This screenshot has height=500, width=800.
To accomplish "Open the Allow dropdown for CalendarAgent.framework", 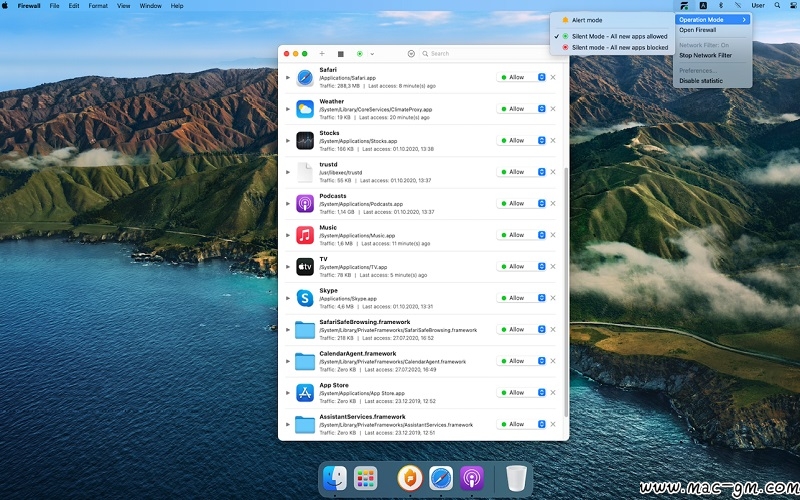I will pyautogui.click(x=521, y=361).
